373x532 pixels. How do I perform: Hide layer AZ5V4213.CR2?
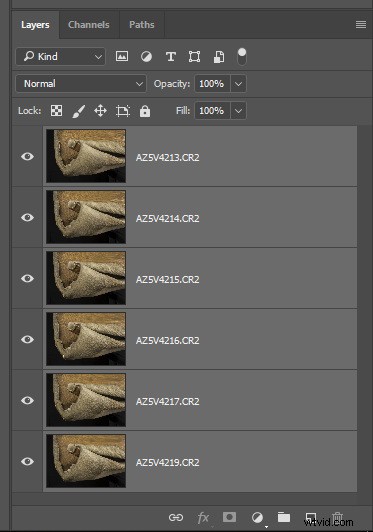[x=27, y=156]
